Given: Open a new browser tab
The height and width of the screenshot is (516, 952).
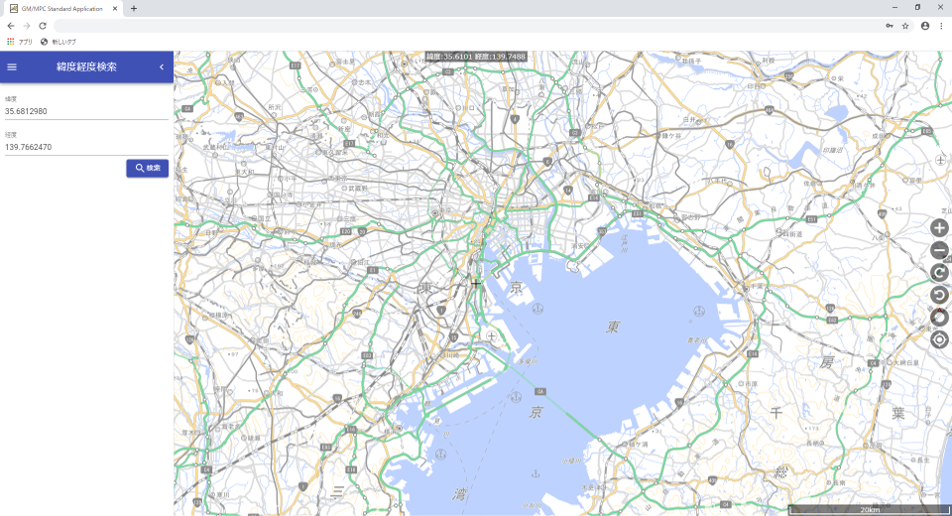Looking at the screenshot, I should [x=134, y=8].
